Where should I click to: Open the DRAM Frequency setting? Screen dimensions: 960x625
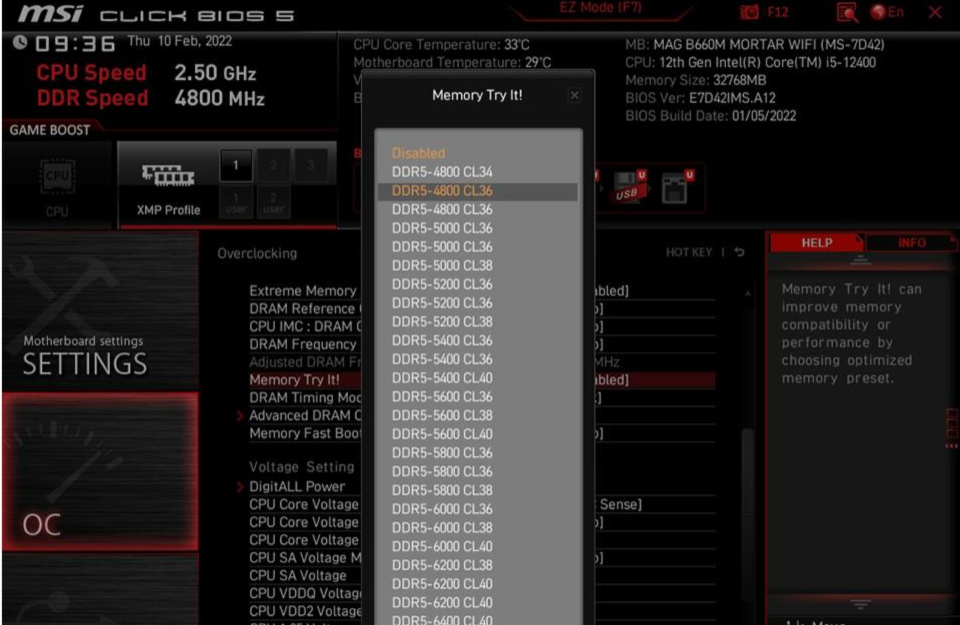point(481,344)
